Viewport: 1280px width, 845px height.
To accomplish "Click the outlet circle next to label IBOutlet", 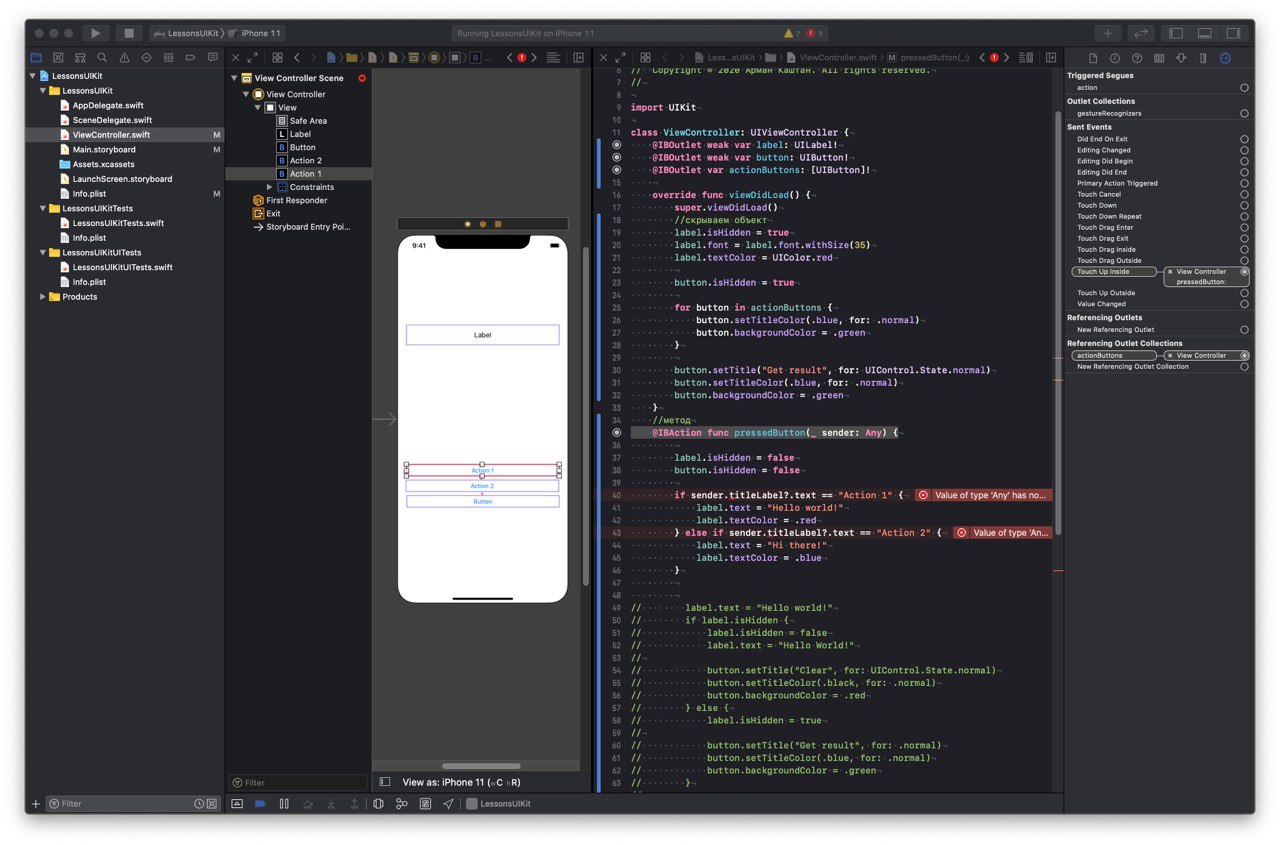I will (x=617, y=145).
